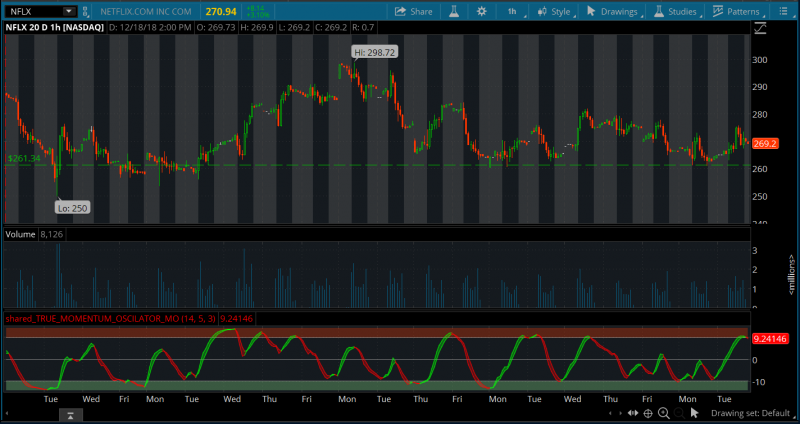Click the horizontal expand arrows icon
The width and height of the screenshot is (800, 424).
631,413
